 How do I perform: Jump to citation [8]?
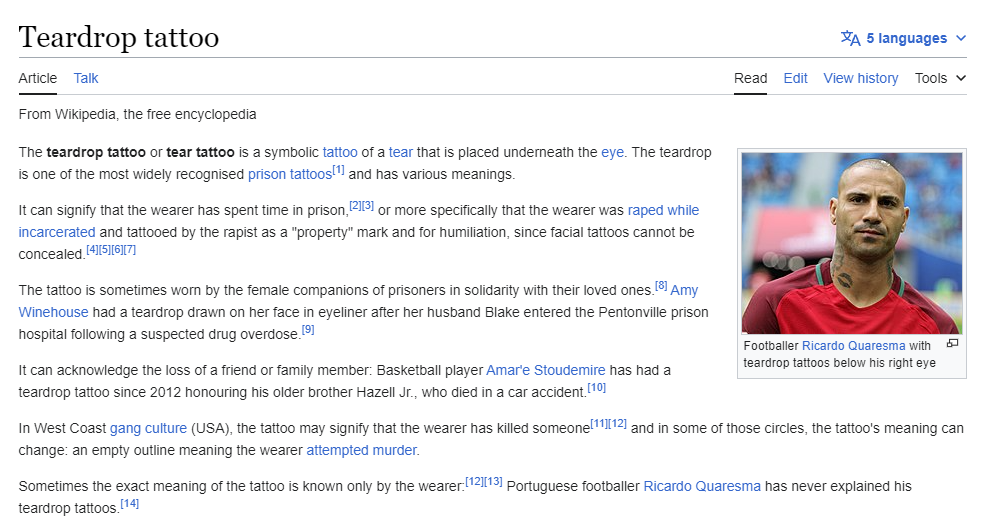(661, 286)
